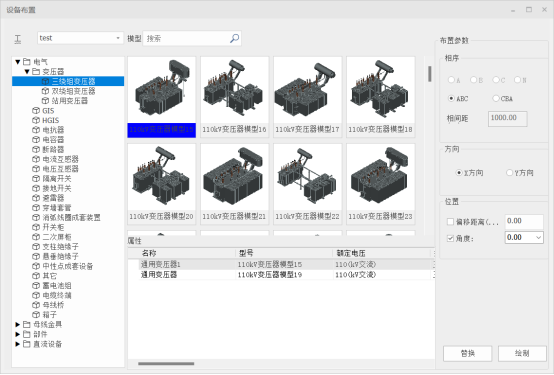Open the 电容器 category

point(48,140)
